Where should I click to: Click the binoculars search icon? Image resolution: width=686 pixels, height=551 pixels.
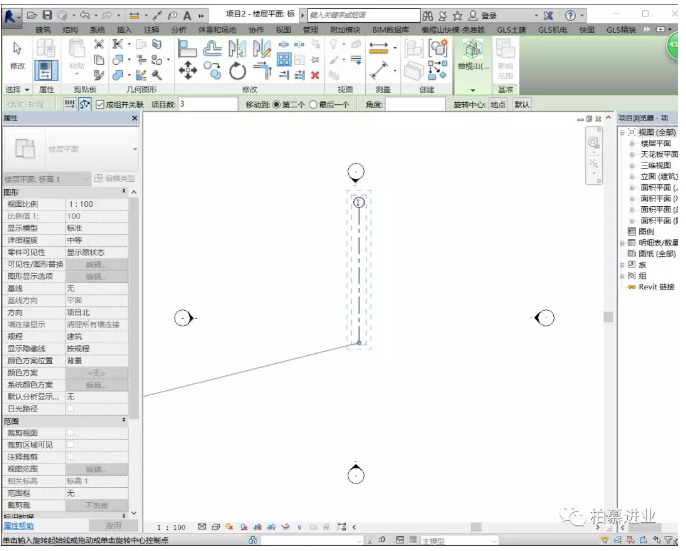(427, 16)
